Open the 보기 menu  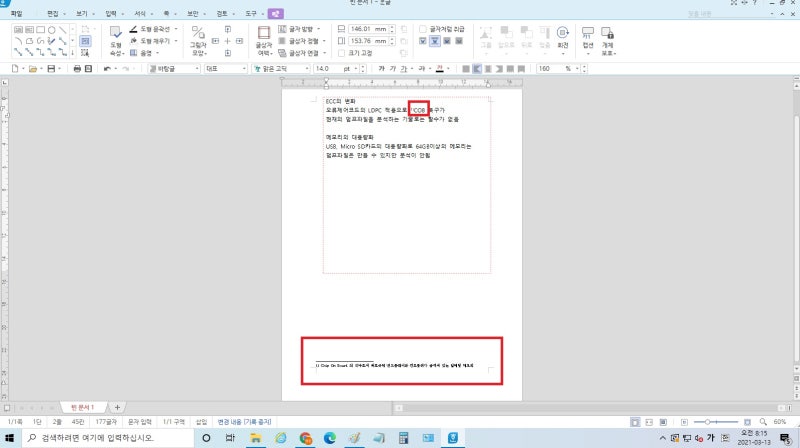[82, 14]
